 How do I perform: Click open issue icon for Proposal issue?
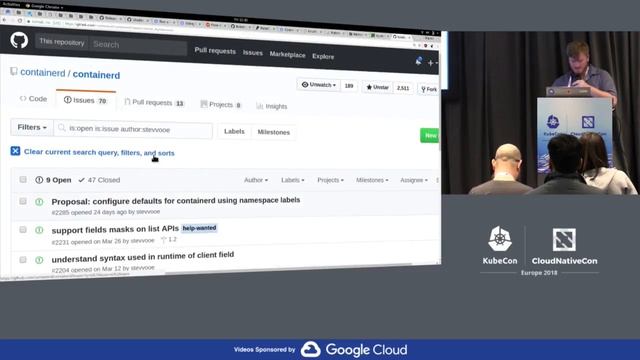[x=39, y=202]
